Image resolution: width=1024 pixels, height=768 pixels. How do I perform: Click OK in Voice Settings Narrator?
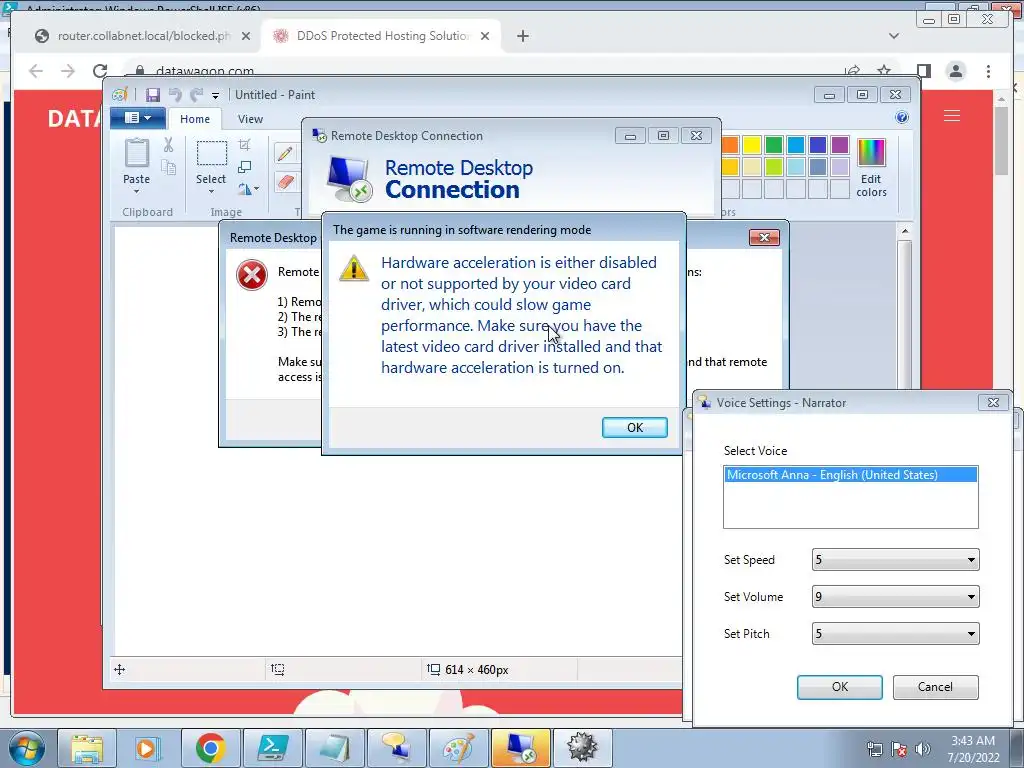(840, 687)
